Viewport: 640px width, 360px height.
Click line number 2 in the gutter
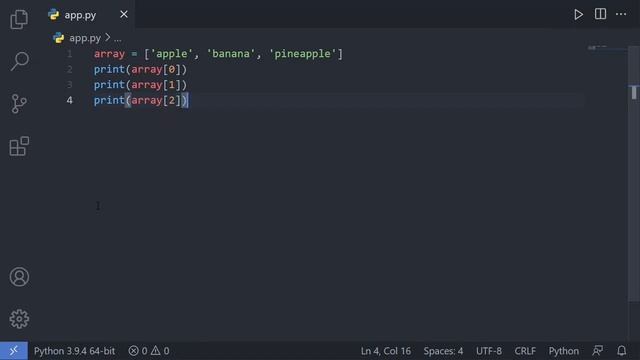pyautogui.click(x=70, y=69)
